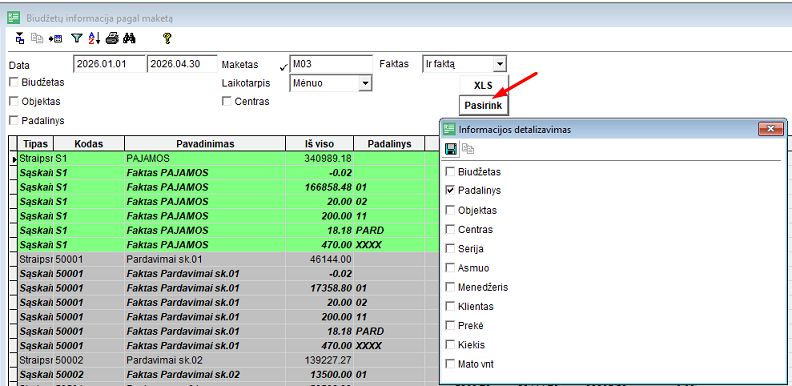This screenshot has width=792, height=386.
Task: Click the 13500.00 value cell
Action: (320, 375)
